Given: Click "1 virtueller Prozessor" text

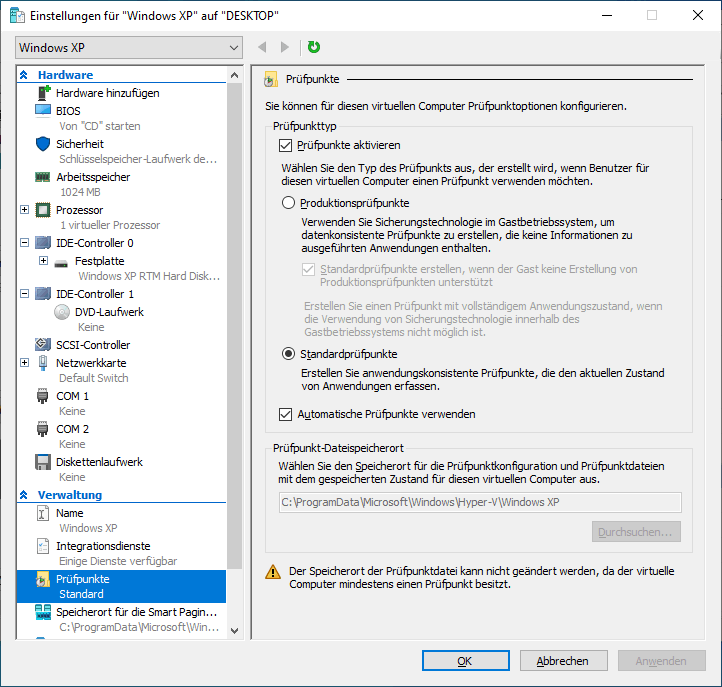Looking at the screenshot, I should pyautogui.click(x=110, y=225).
